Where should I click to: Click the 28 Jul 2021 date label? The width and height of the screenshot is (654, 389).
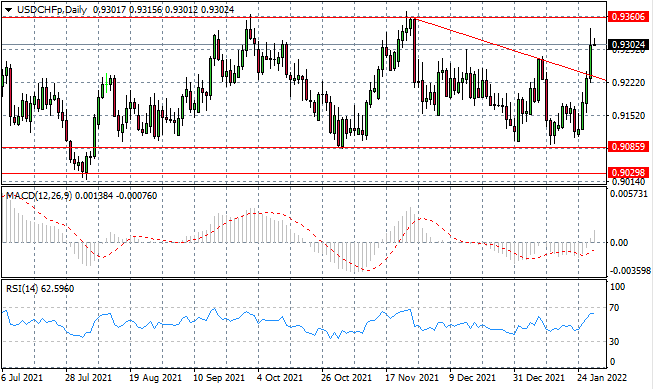tap(88, 378)
